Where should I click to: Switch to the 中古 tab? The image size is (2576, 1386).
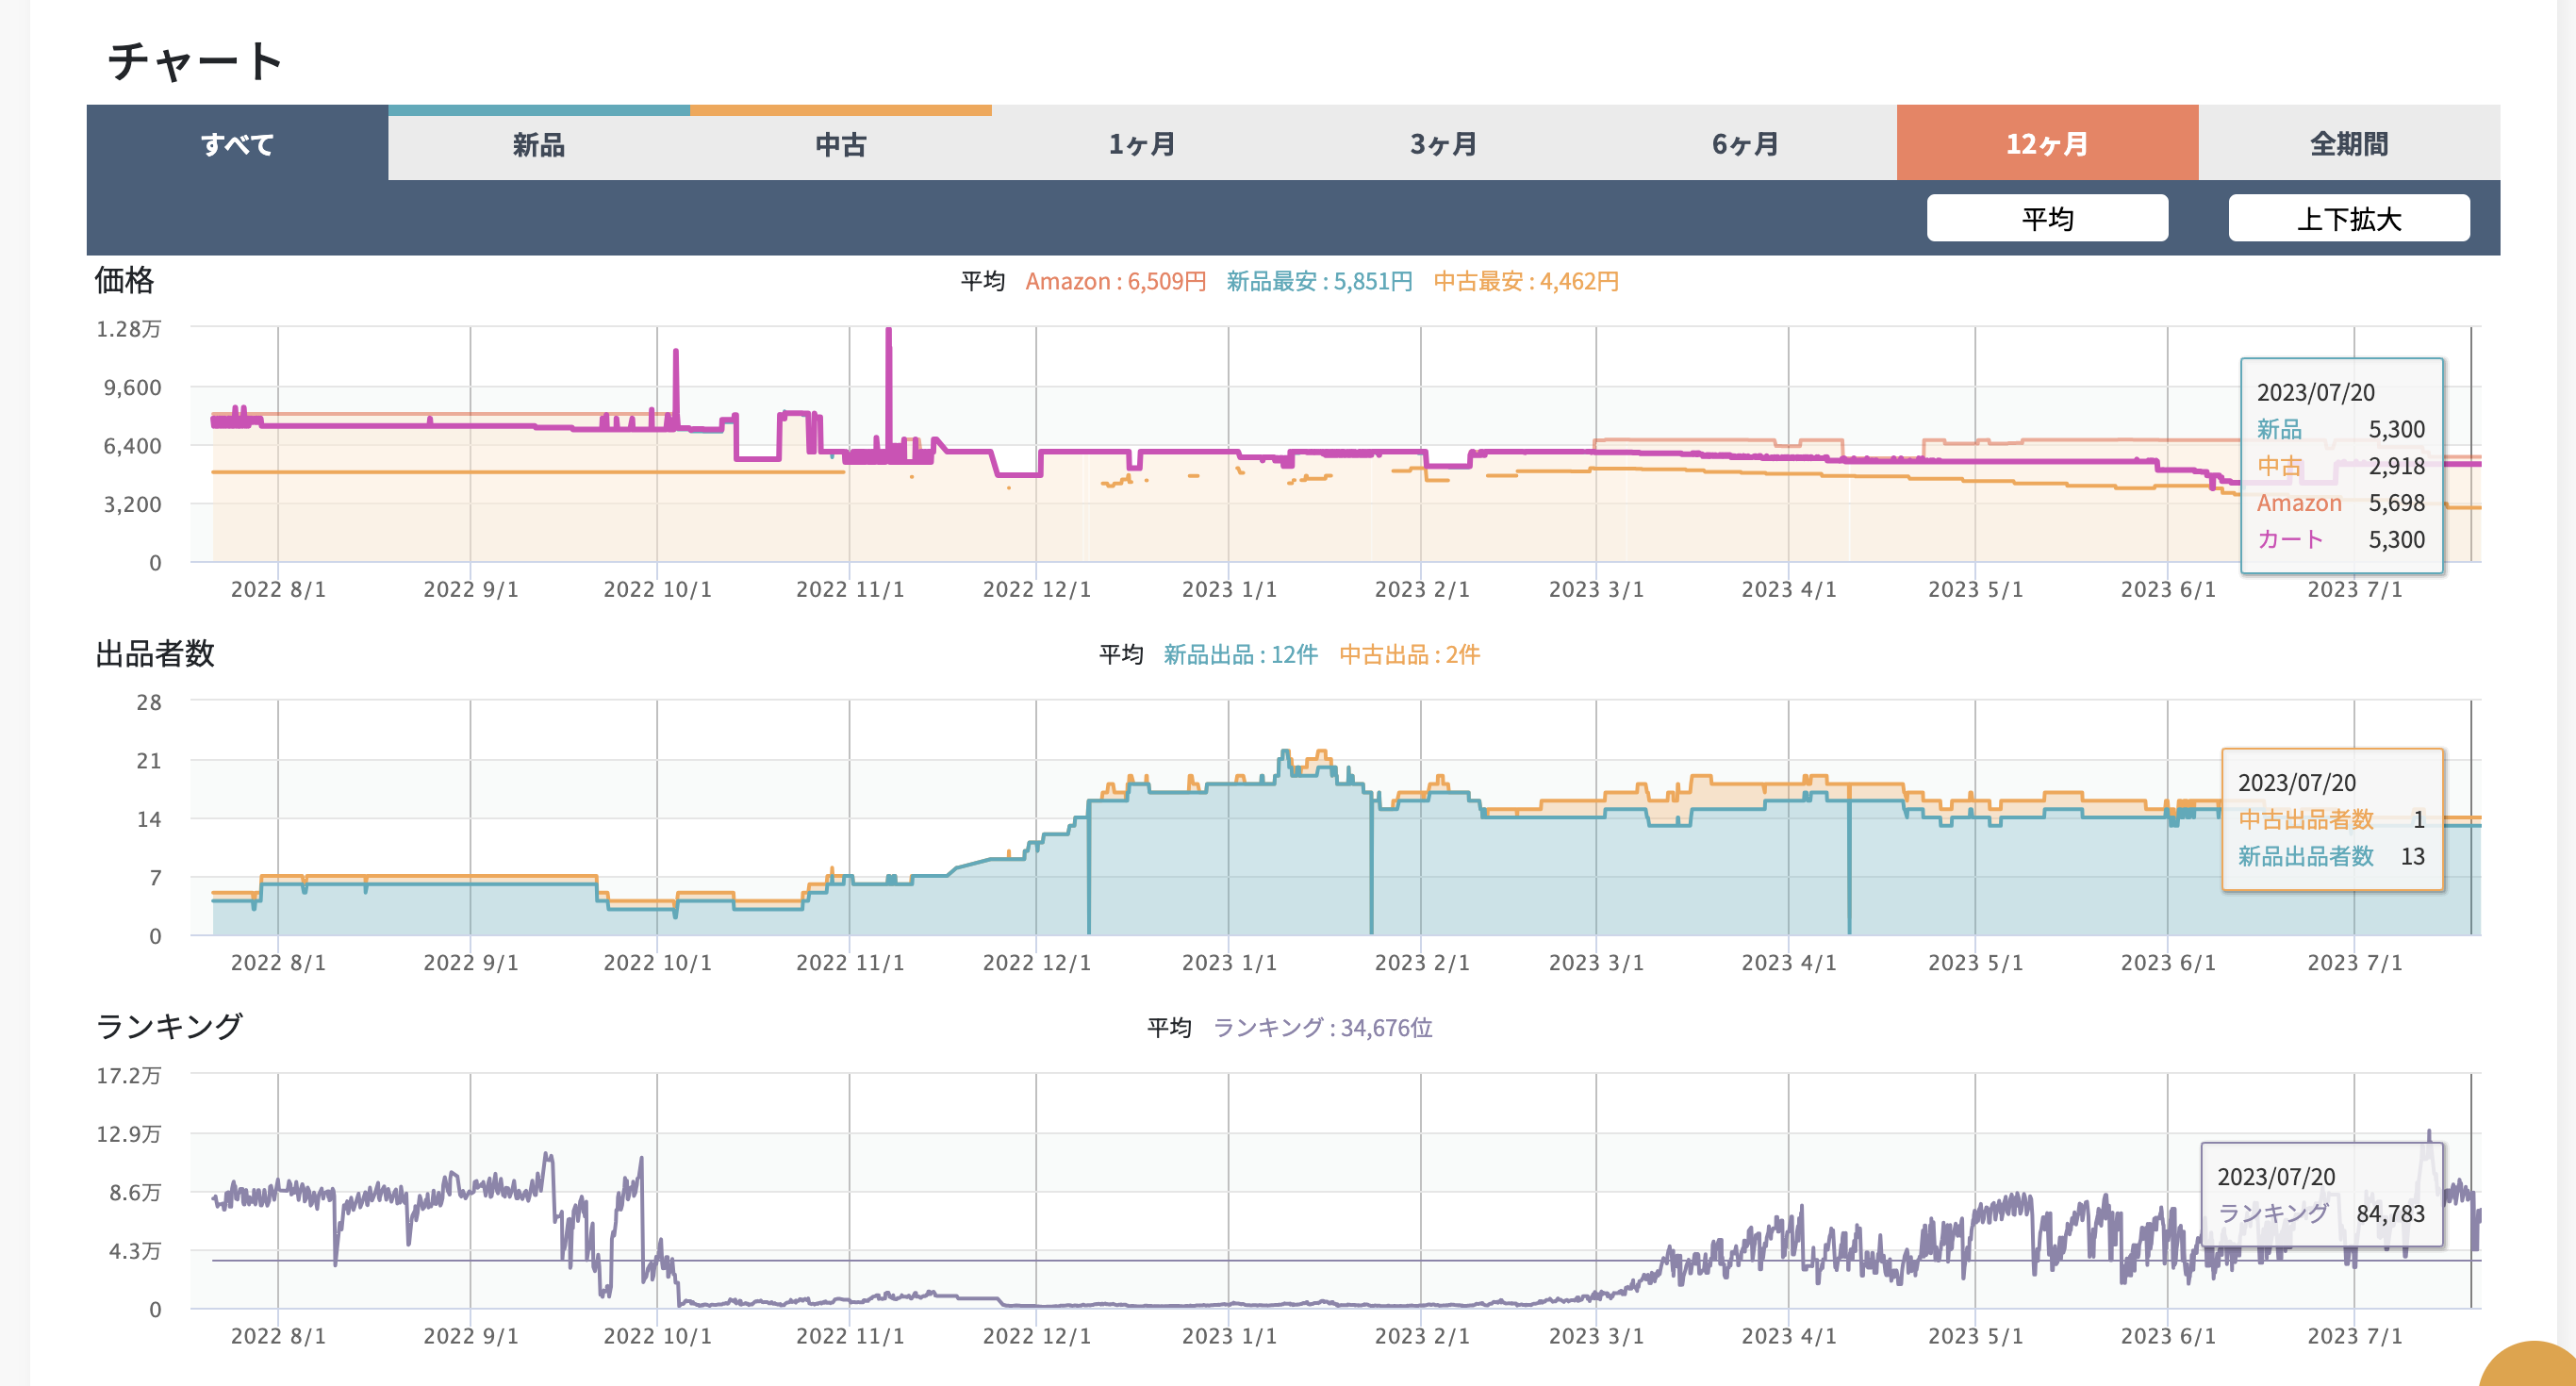840,146
